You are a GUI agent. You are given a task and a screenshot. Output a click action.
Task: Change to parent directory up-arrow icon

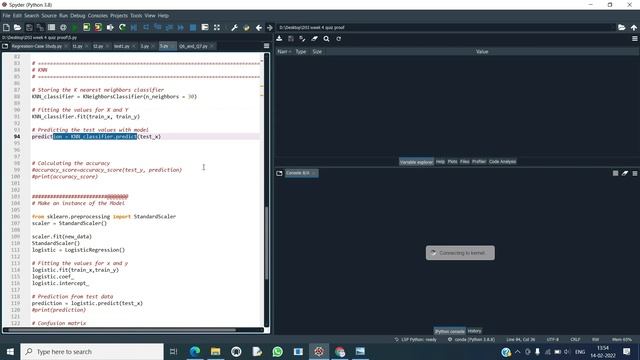tap(634, 27)
